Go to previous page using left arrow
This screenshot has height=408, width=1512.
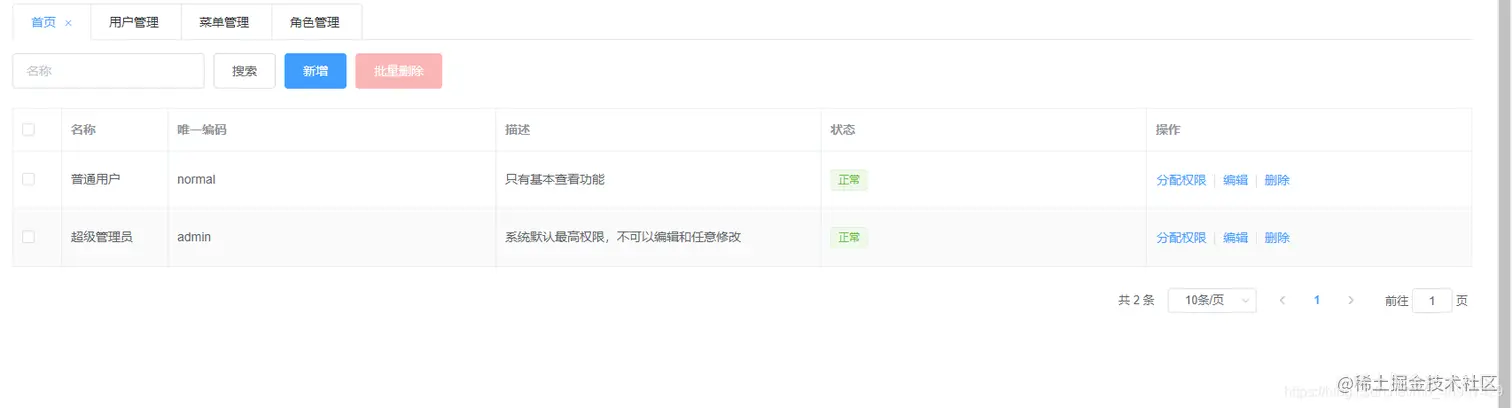(x=1282, y=300)
